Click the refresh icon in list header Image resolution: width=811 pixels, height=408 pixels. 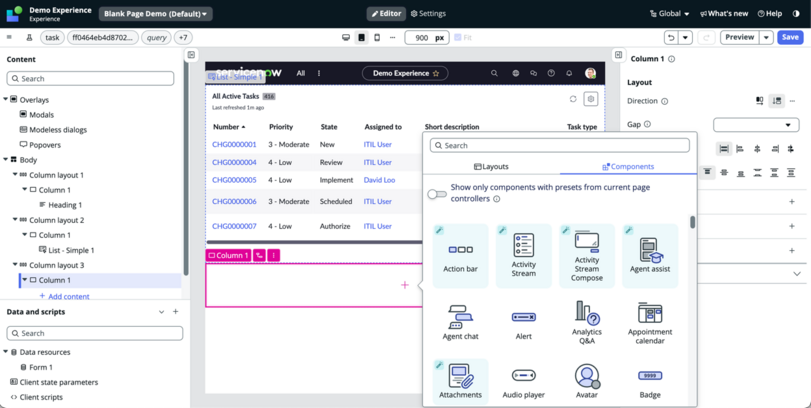pos(573,99)
